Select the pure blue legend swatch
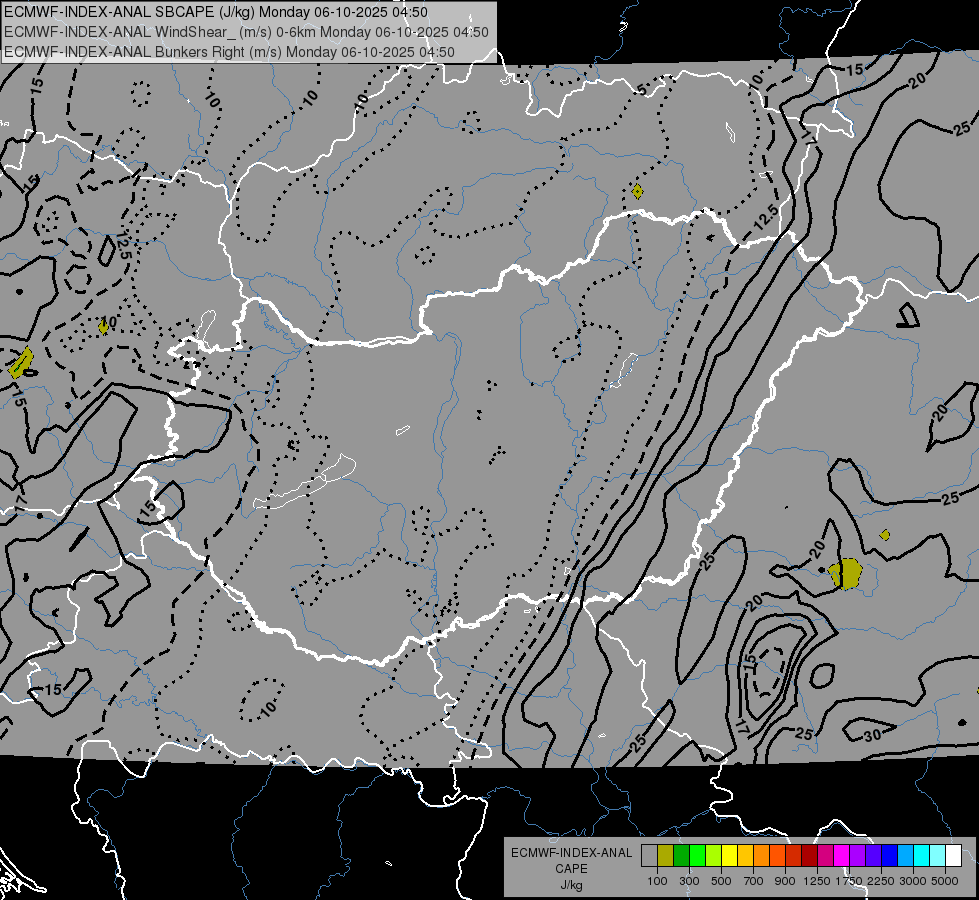Image resolution: width=979 pixels, height=900 pixels. [890, 856]
